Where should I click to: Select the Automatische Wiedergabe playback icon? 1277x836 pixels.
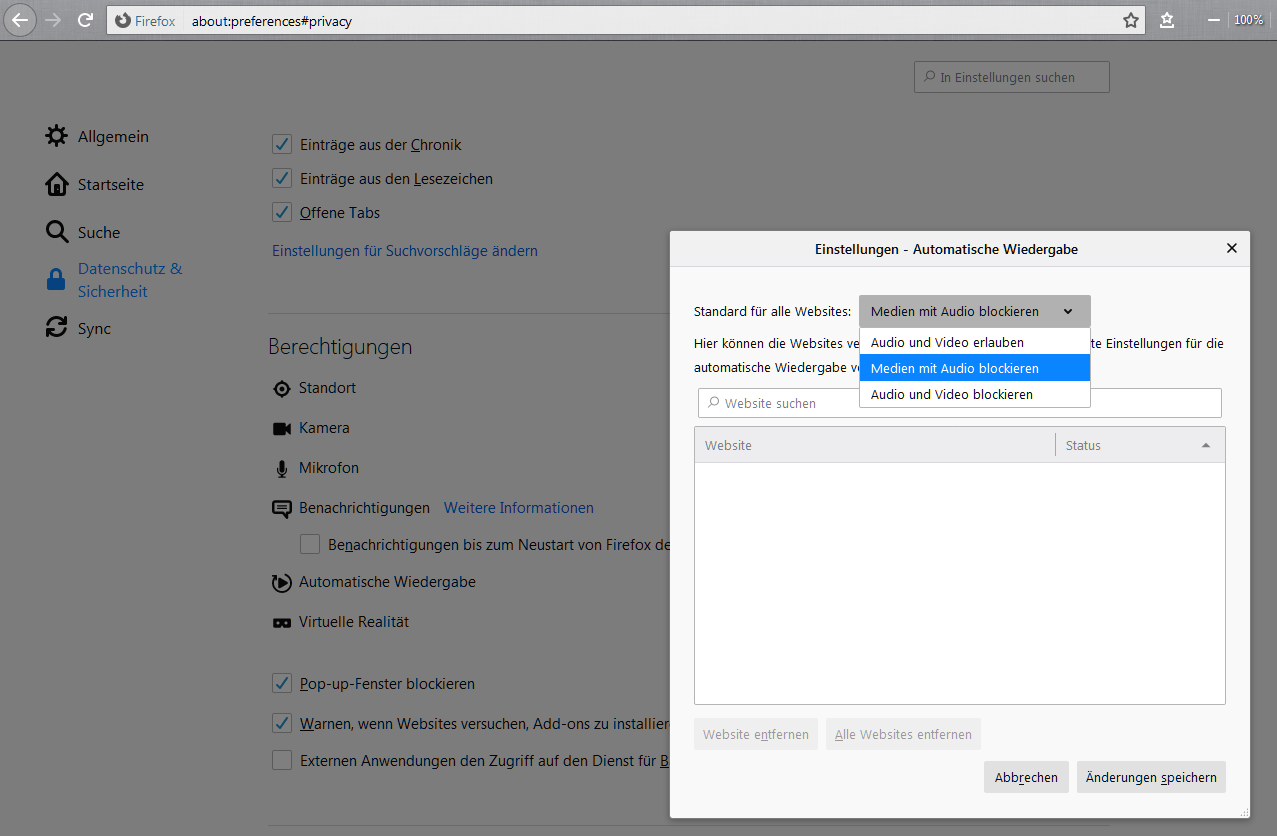tap(282, 582)
